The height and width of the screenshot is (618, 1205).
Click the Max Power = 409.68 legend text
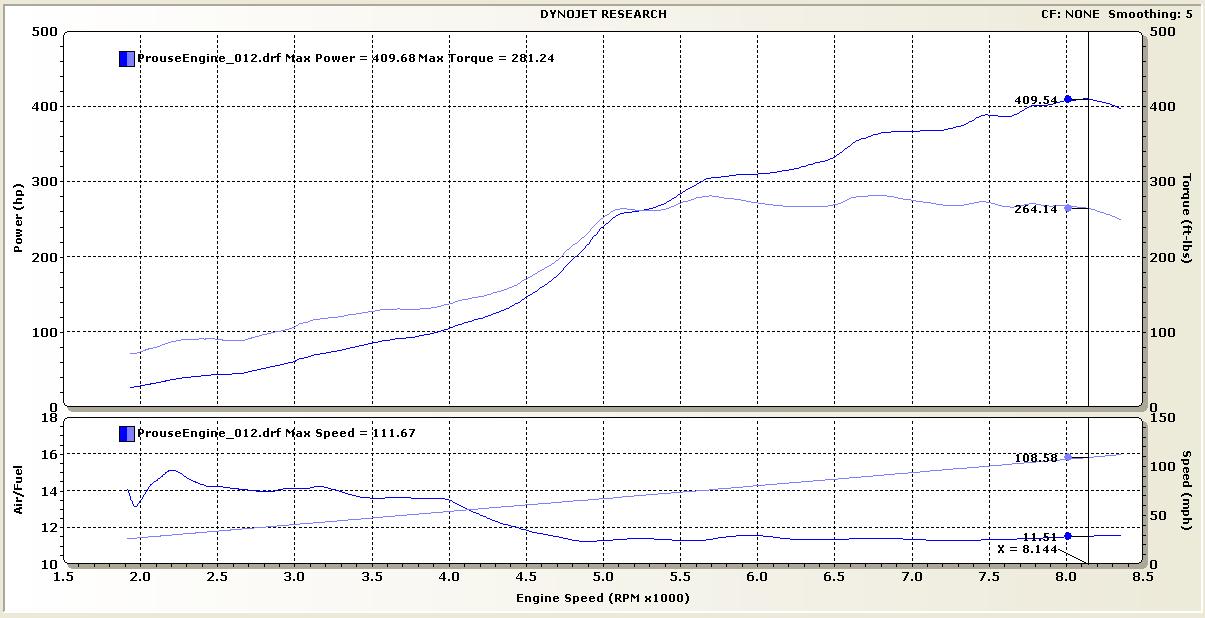350,58
